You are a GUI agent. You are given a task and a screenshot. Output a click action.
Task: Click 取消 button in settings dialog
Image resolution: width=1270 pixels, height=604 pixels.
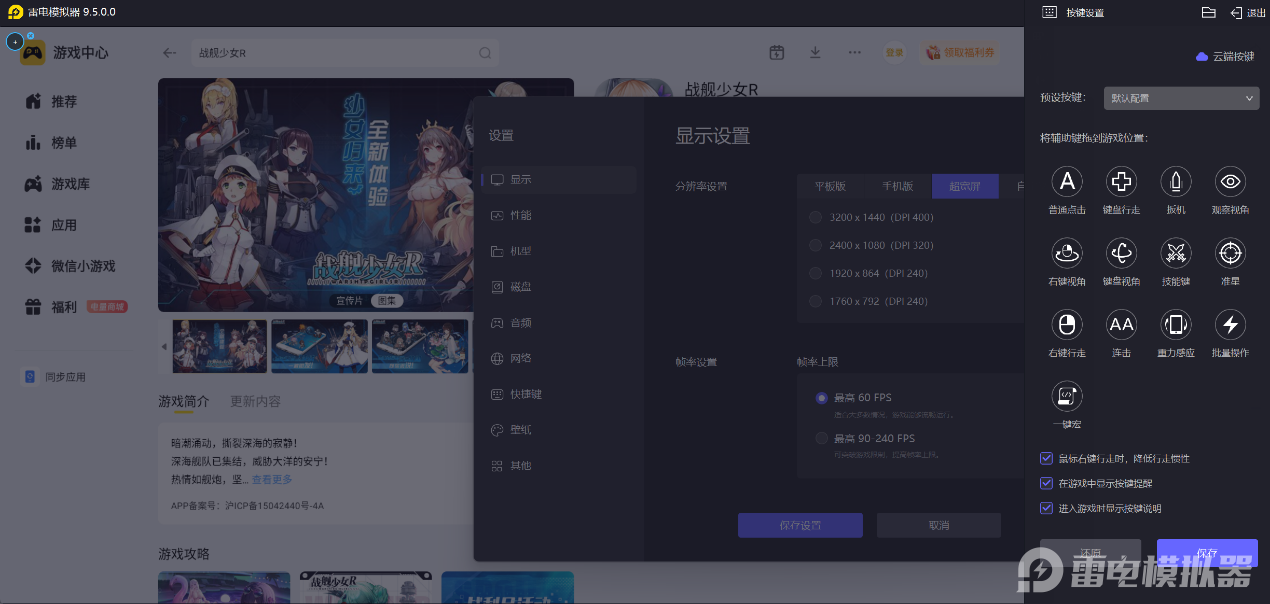coord(938,525)
